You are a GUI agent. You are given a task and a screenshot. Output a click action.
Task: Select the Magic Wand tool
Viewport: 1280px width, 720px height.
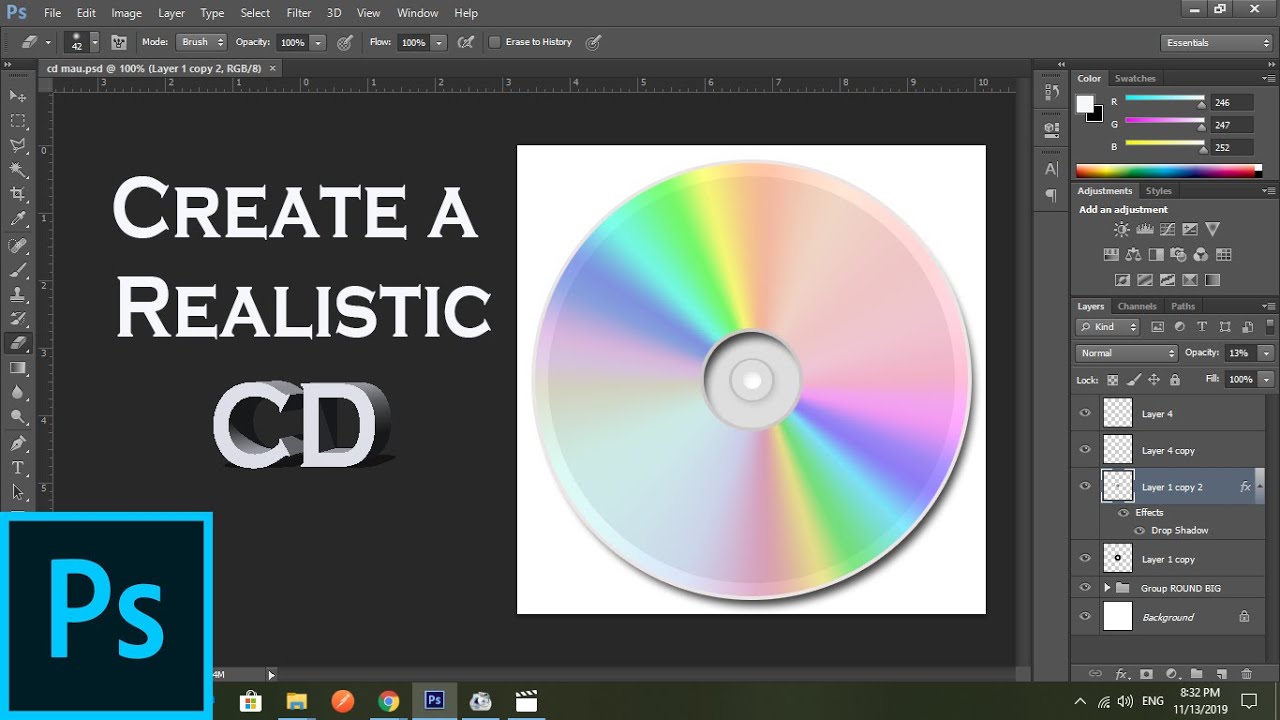click(x=18, y=170)
